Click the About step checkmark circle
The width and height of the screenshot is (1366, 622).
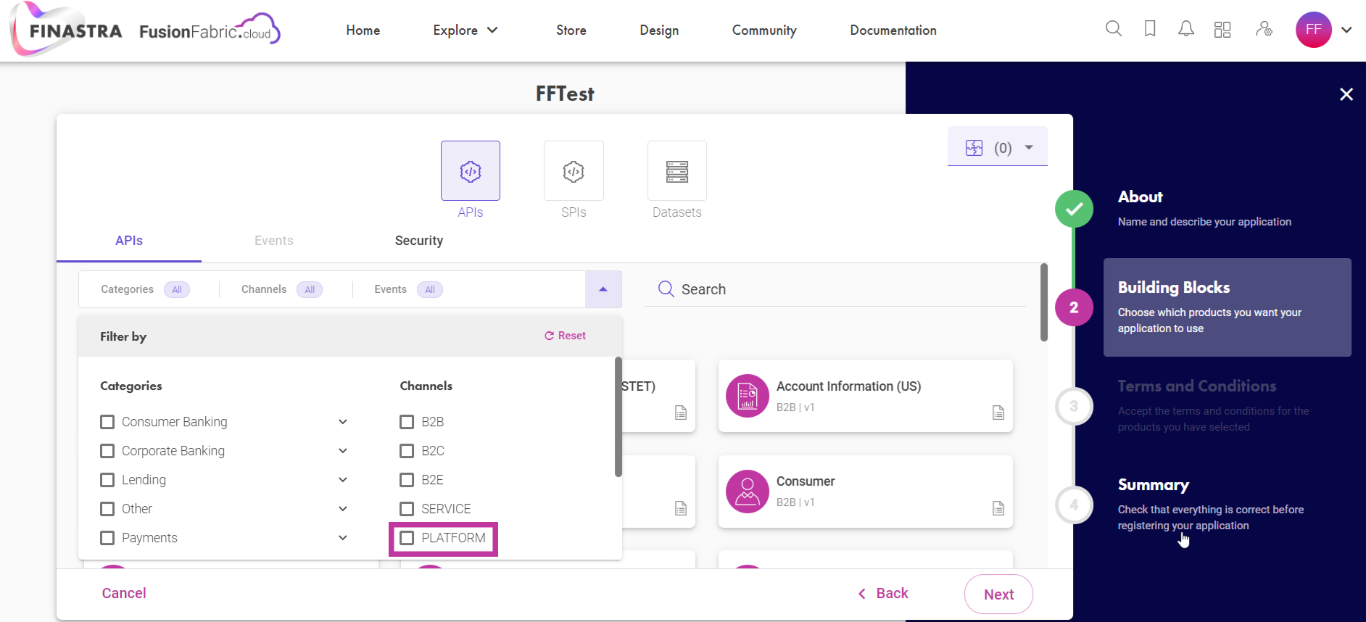tap(1074, 209)
